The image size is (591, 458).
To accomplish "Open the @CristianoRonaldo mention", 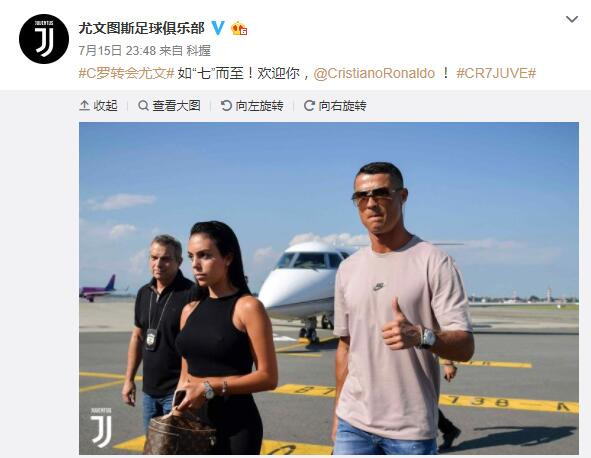I will pyautogui.click(x=374, y=73).
